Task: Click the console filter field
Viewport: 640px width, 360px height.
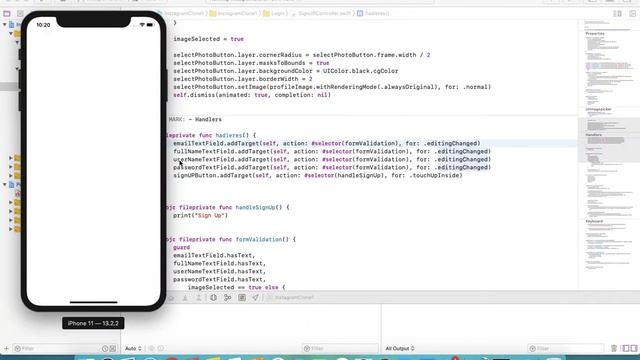Action: [x=566, y=349]
